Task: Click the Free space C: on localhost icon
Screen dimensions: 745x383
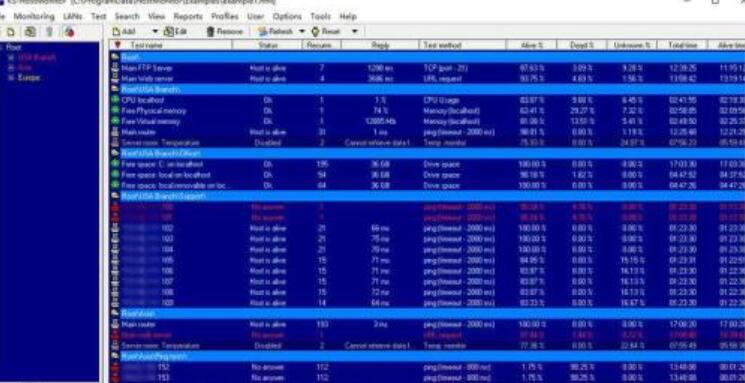Action: point(115,164)
